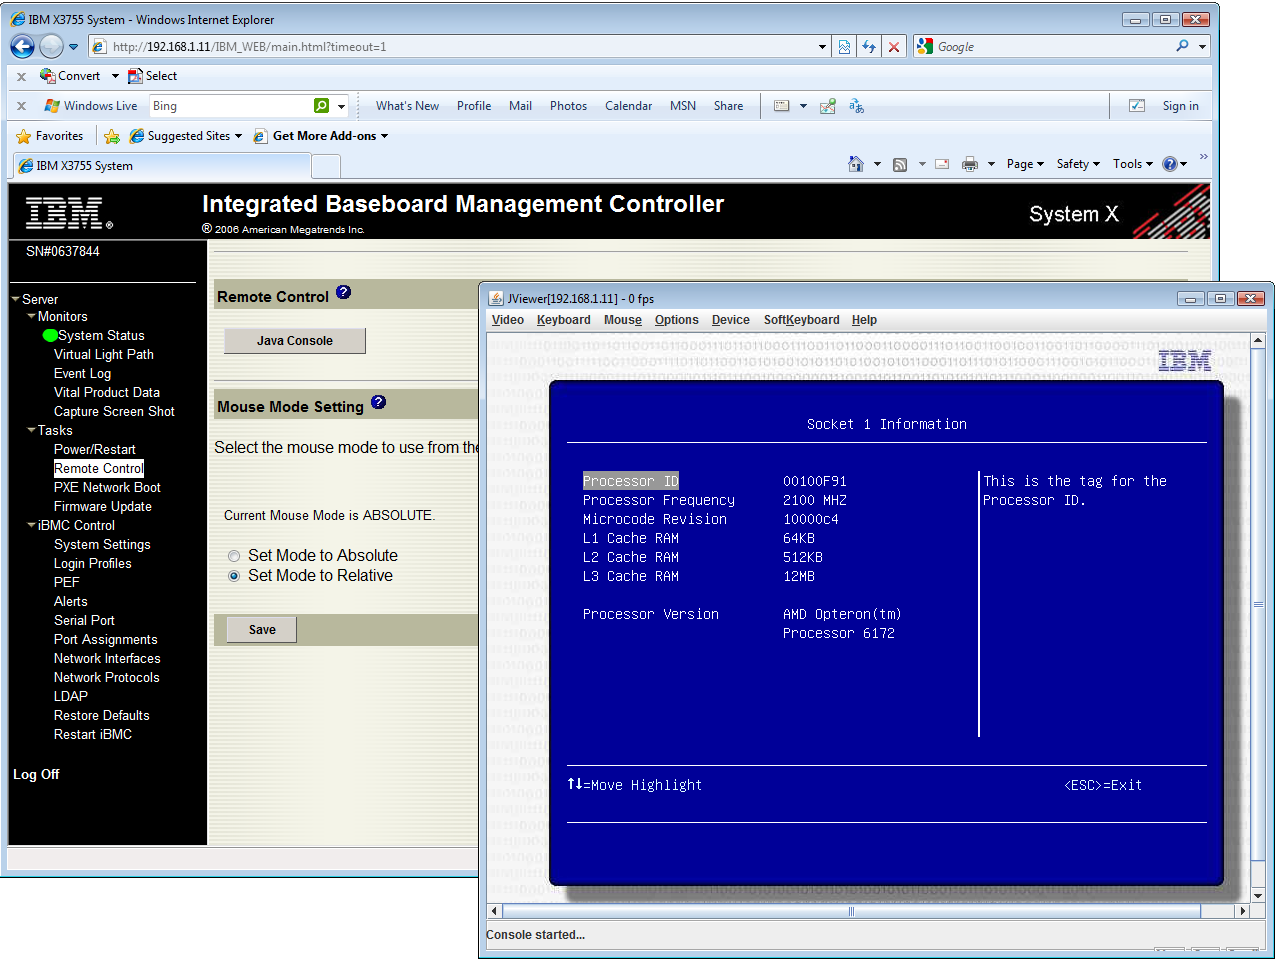Image resolution: width=1276 pixels, height=960 pixels.
Task: Open the JViewer Keyboard menu
Action: [563, 320]
